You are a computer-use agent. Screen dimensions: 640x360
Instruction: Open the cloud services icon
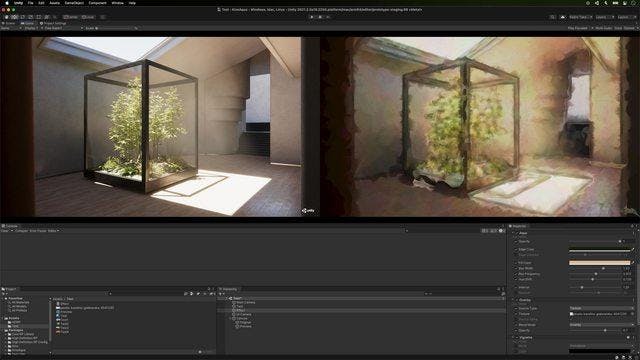click(563, 17)
